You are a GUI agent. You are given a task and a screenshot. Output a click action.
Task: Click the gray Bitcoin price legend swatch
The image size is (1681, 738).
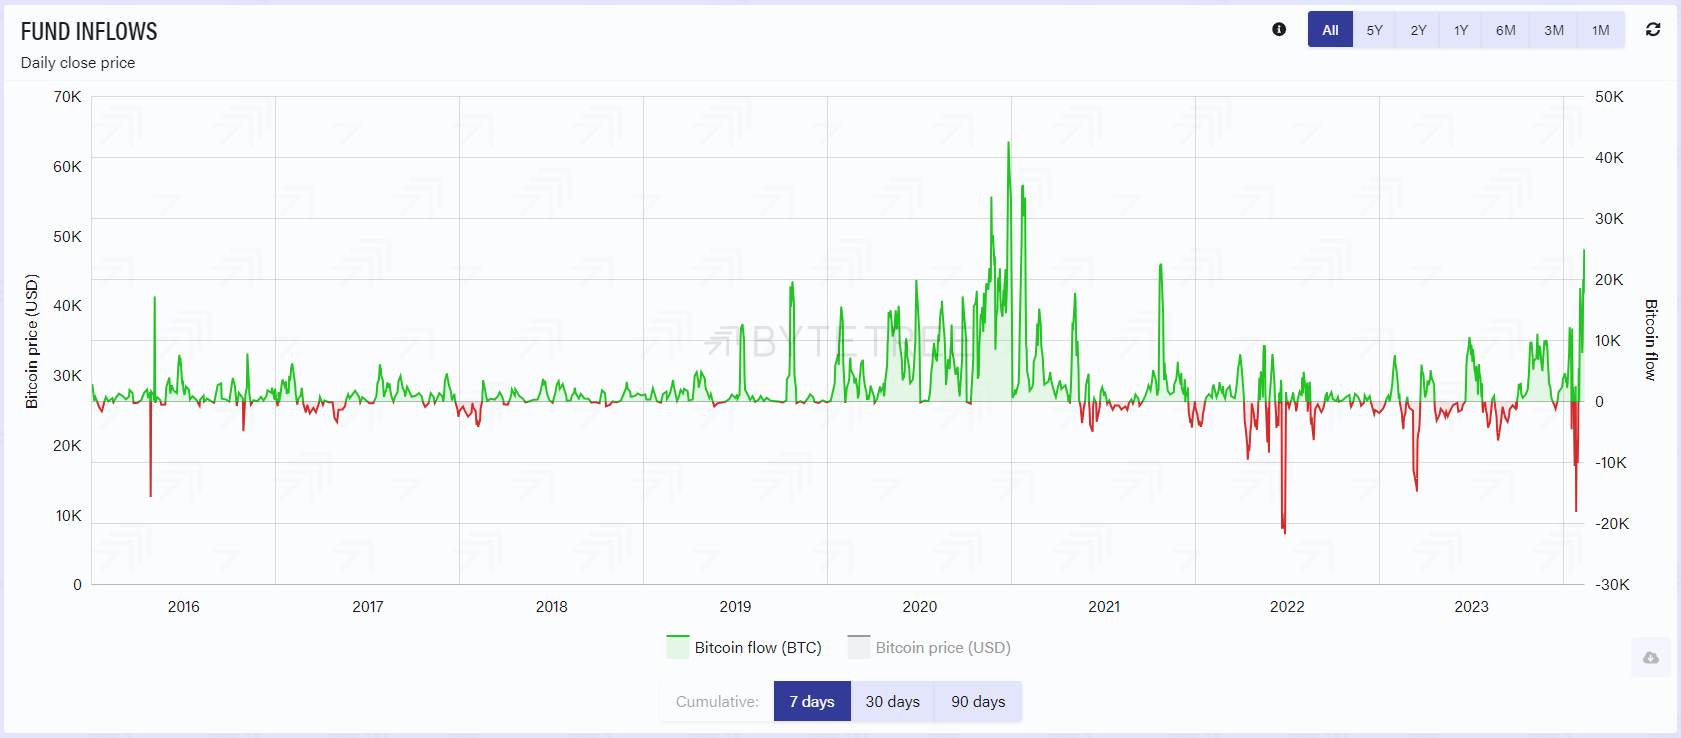[859, 647]
